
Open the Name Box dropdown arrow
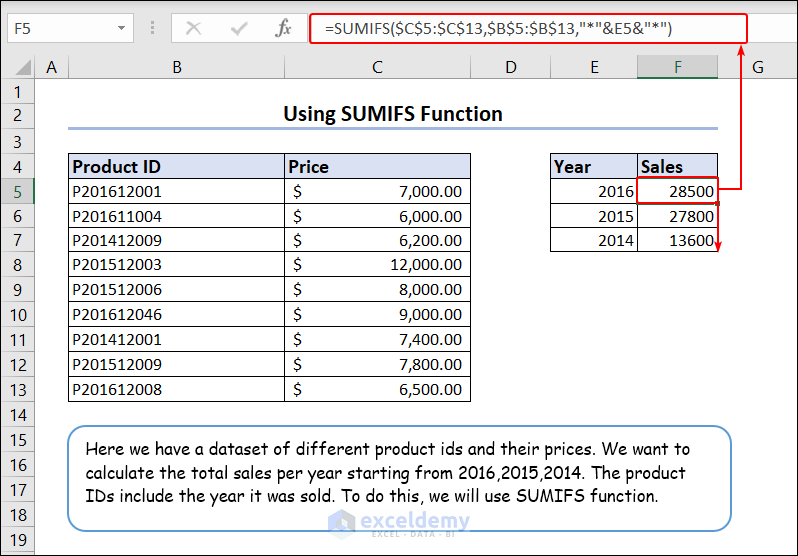pyautogui.click(x=121, y=29)
